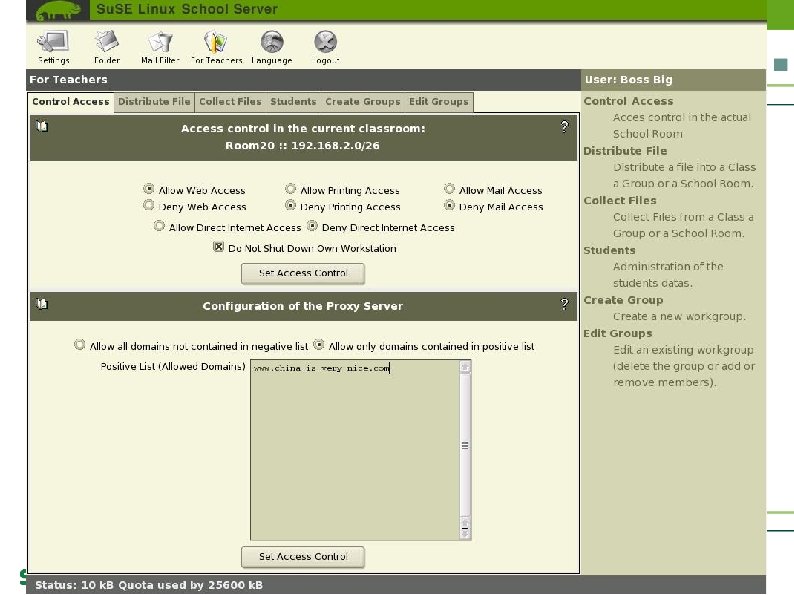Click help question mark in Access control header
This screenshot has height=595, width=794.
564,127
